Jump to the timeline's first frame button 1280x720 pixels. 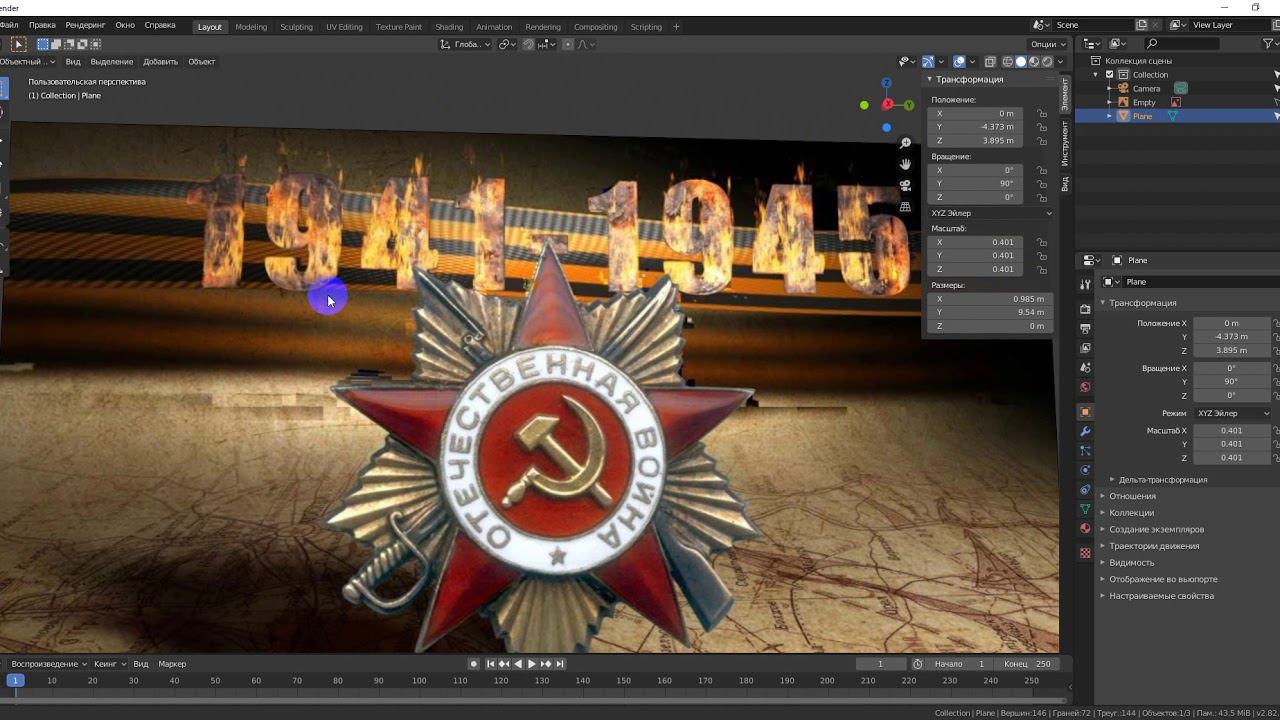[x=490, y=664]
